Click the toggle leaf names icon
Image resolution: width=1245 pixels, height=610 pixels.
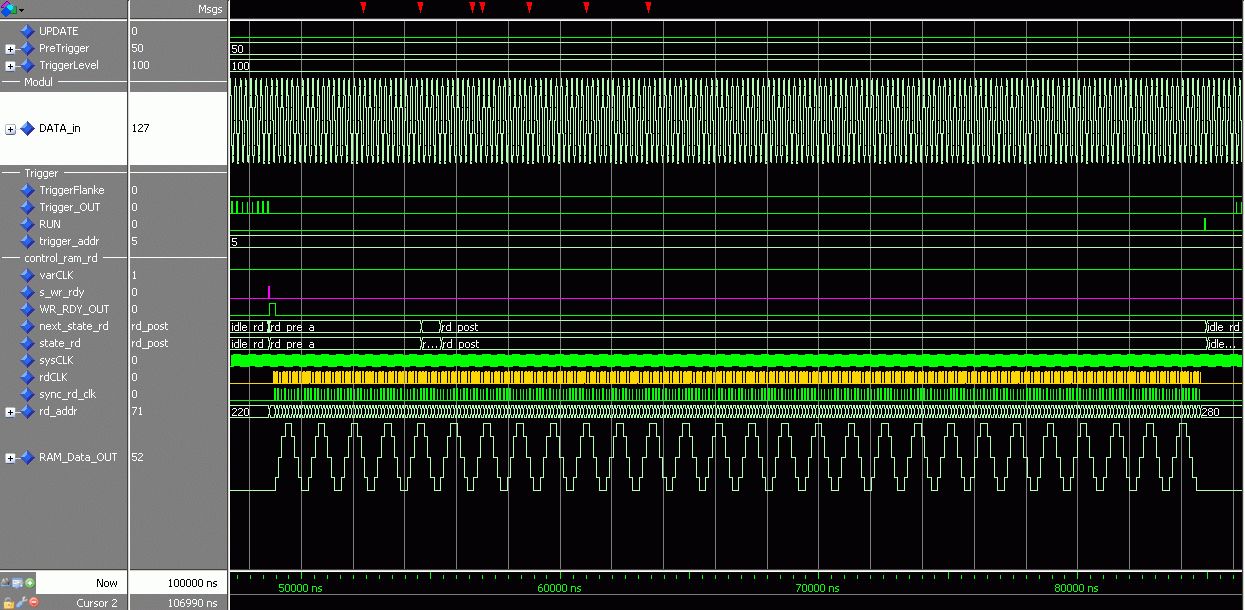7,582
